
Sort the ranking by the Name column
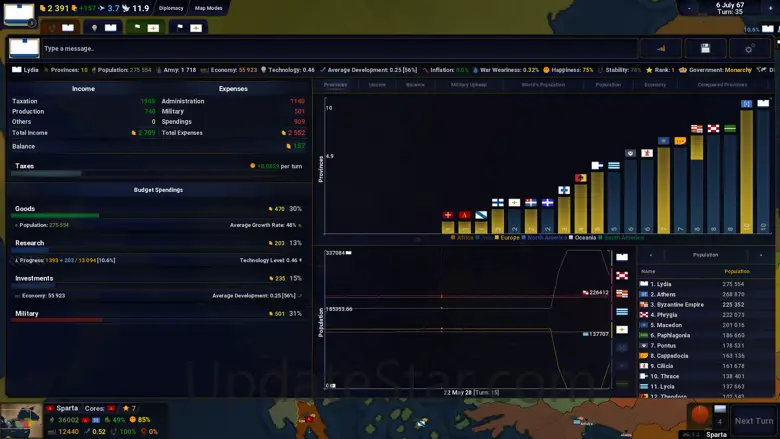(648, 271)
